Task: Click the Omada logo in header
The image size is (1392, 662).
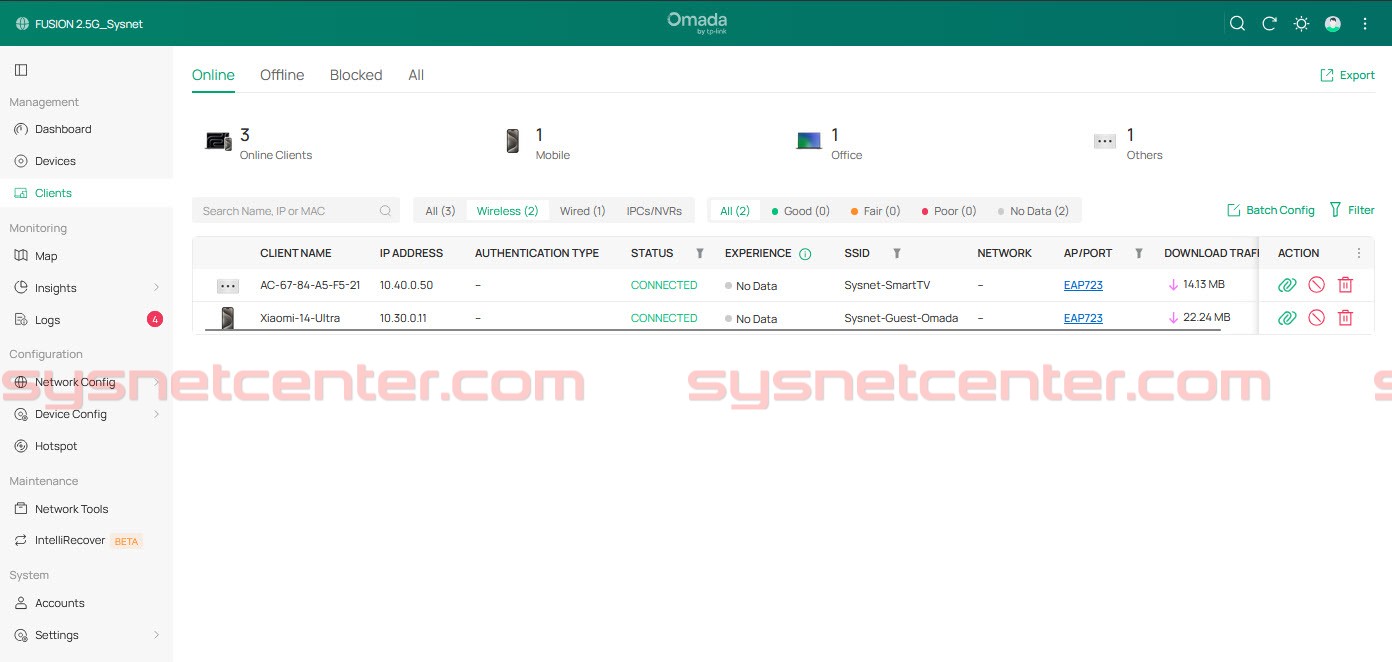Action: (x=697, y=23)
